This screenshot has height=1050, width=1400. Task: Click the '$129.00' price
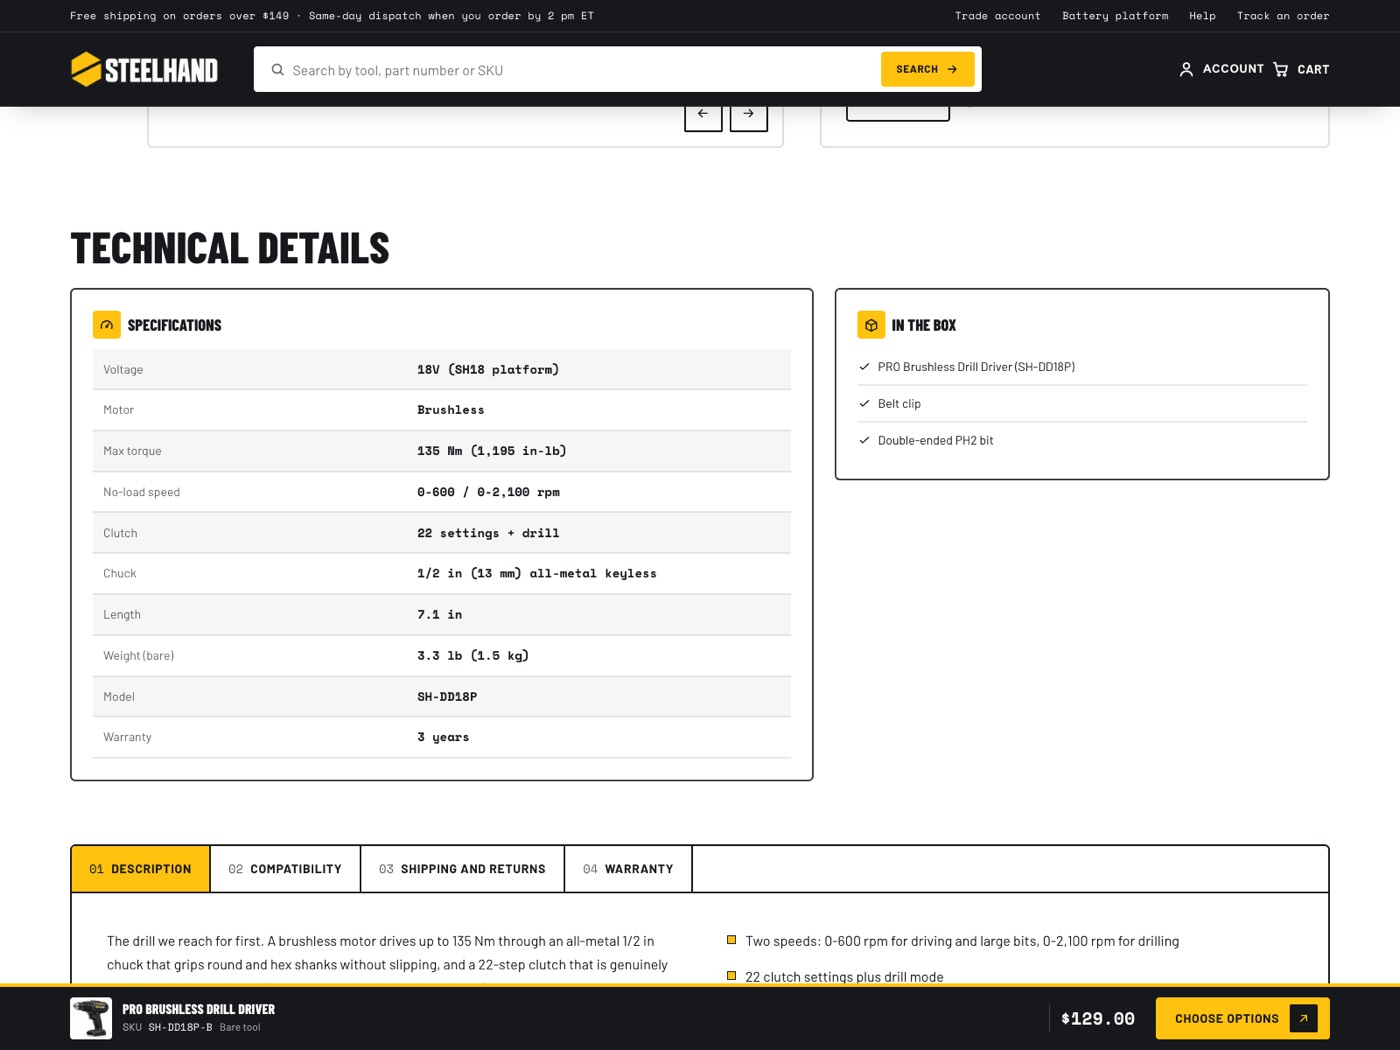(1098, 1018)
